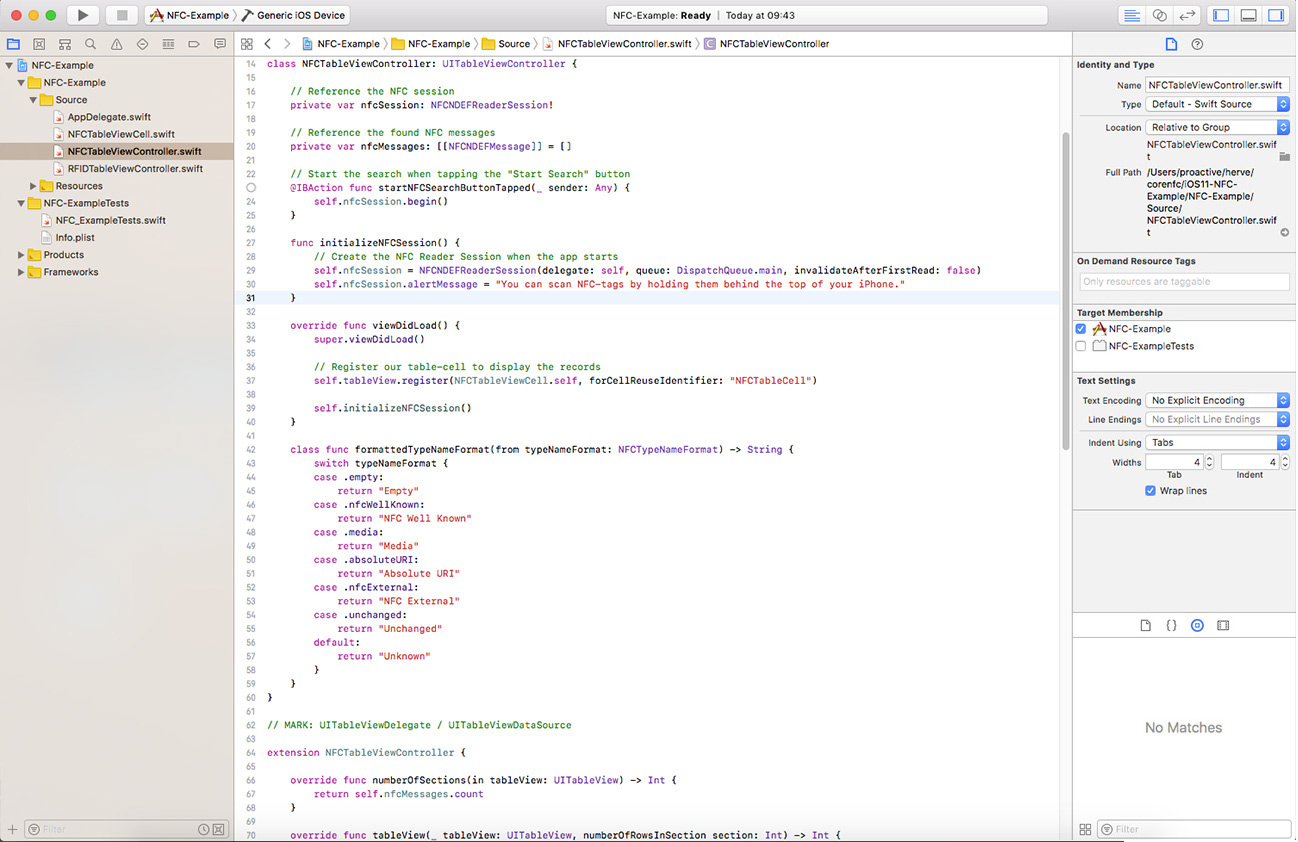Viewport: 1298px width, 842px height.
Task: Open the related items grid menu
Action: point(247,44)
